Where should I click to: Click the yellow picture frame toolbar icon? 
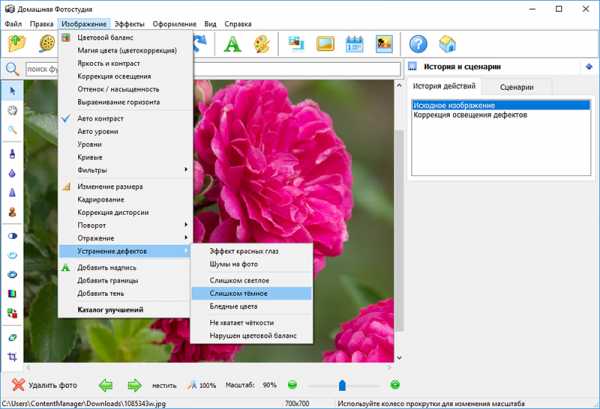(325, 44)
